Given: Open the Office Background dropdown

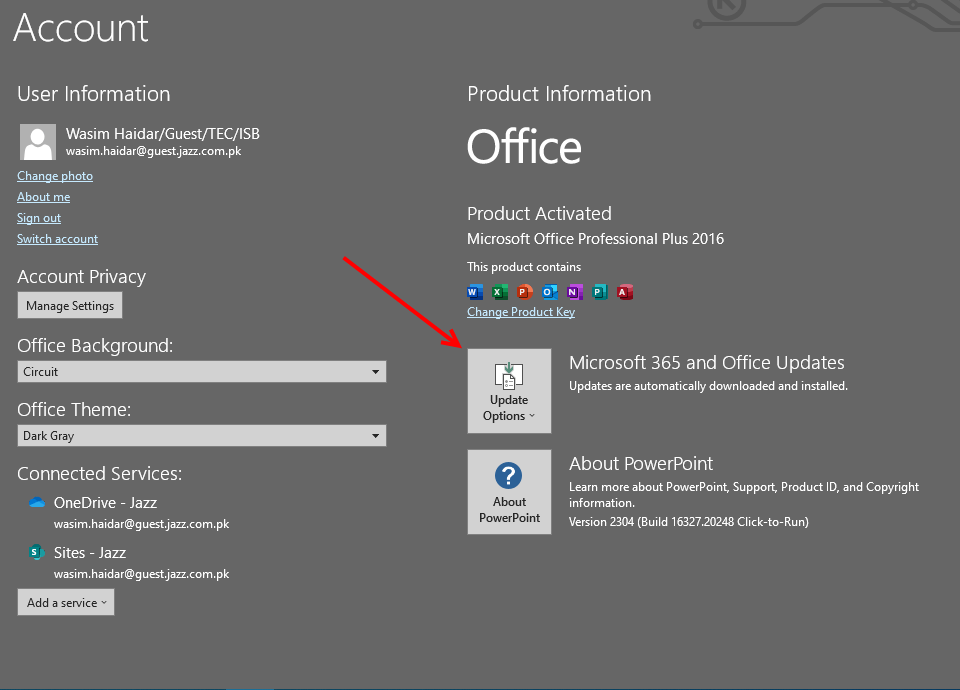Looking at the screenshot, I should pyautogui.click(x=201, y=372).
